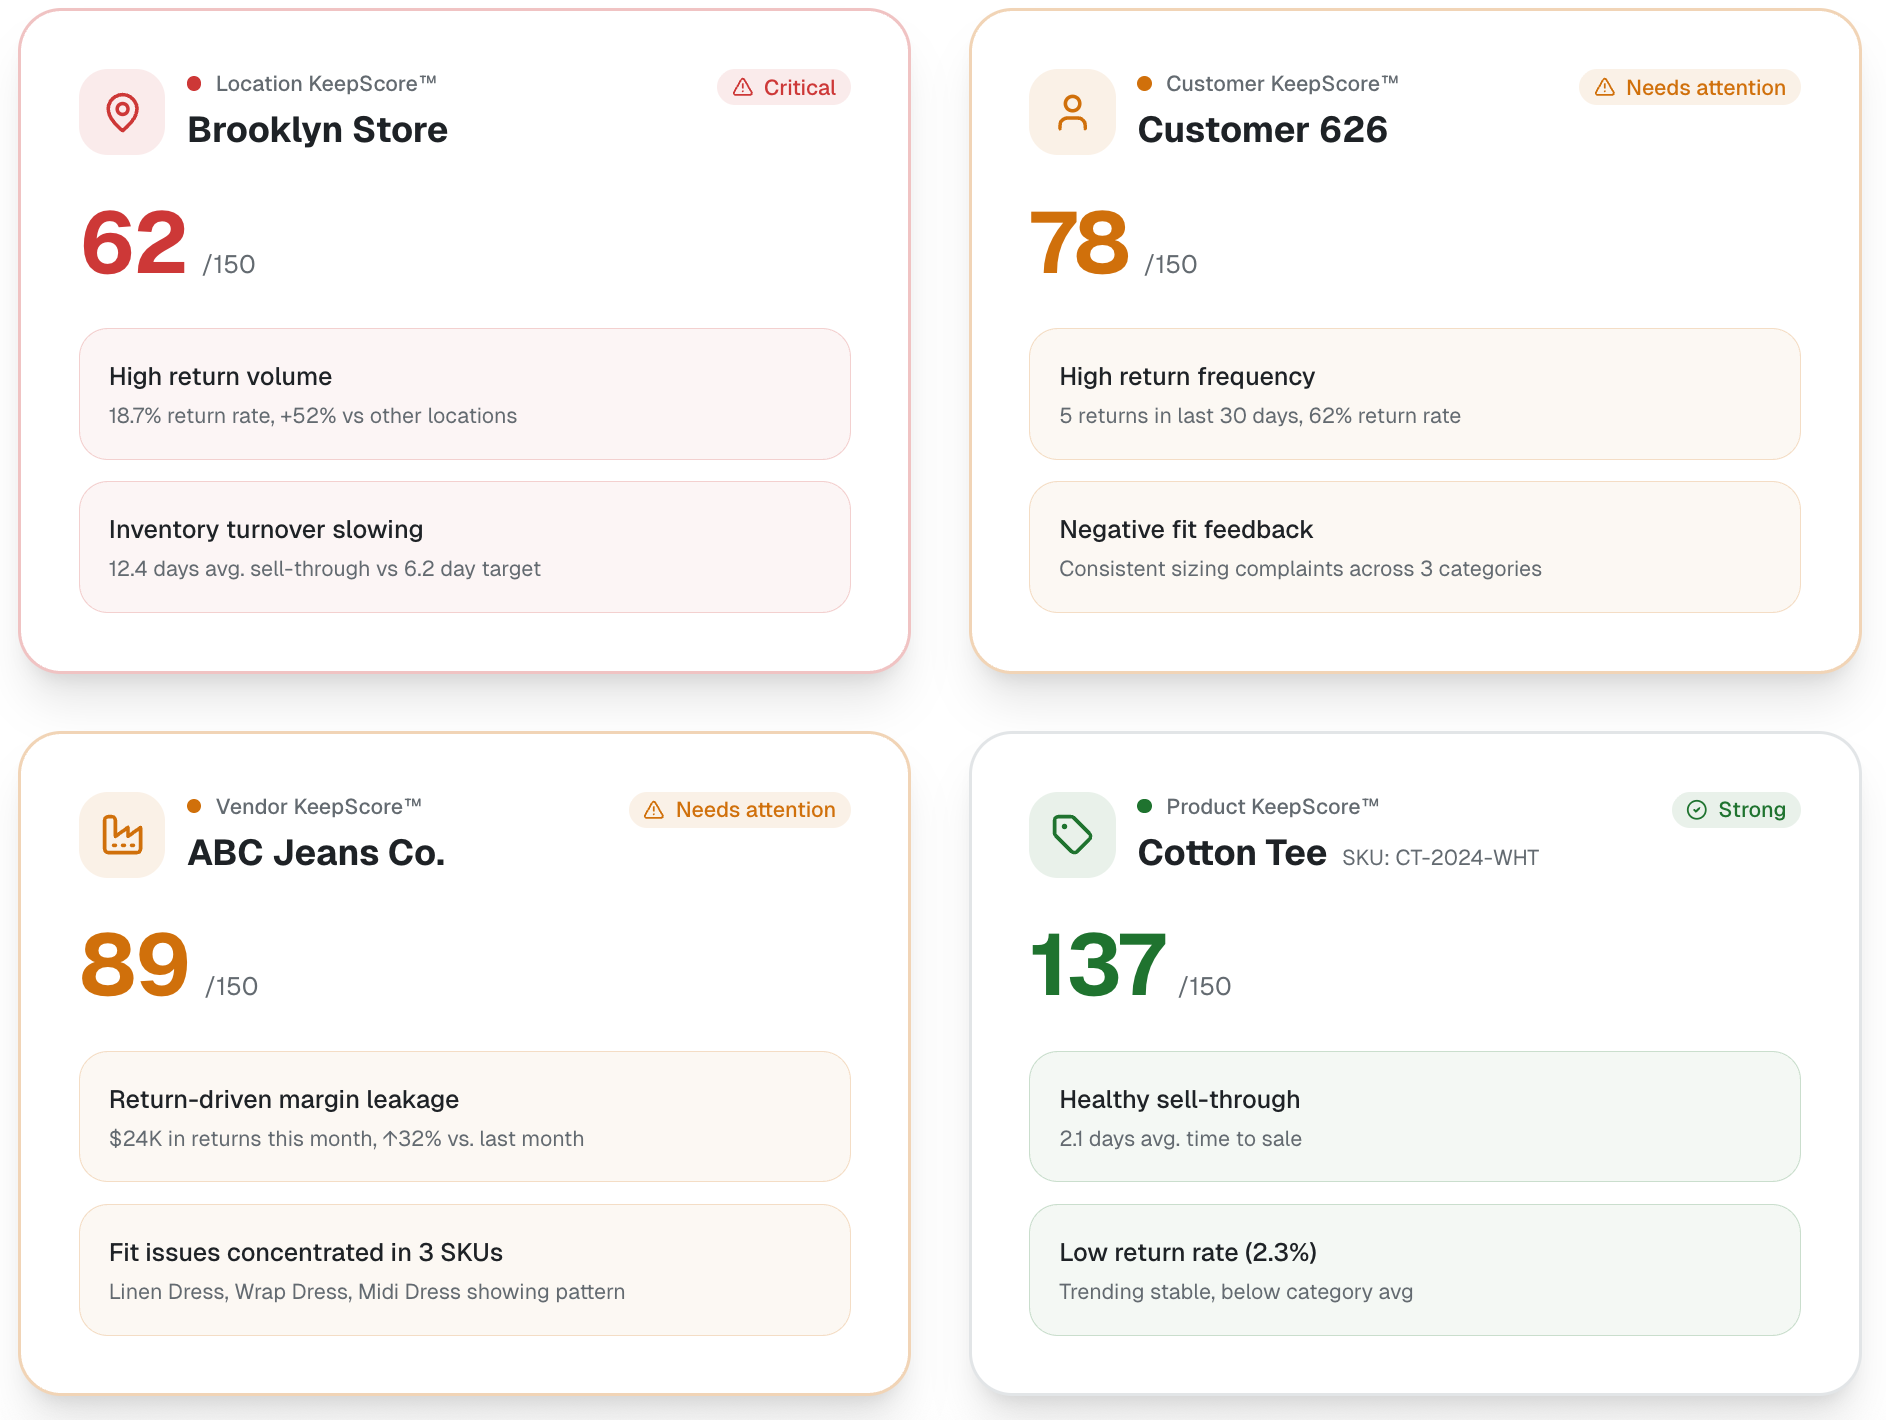Click the Cotton Tee score of 137

click(1097, 965)
